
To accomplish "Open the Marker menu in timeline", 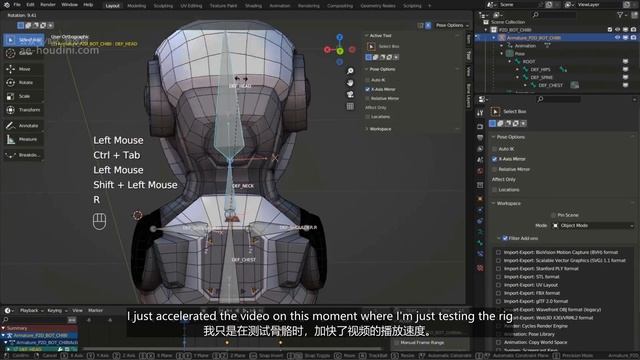I will 96,311.
